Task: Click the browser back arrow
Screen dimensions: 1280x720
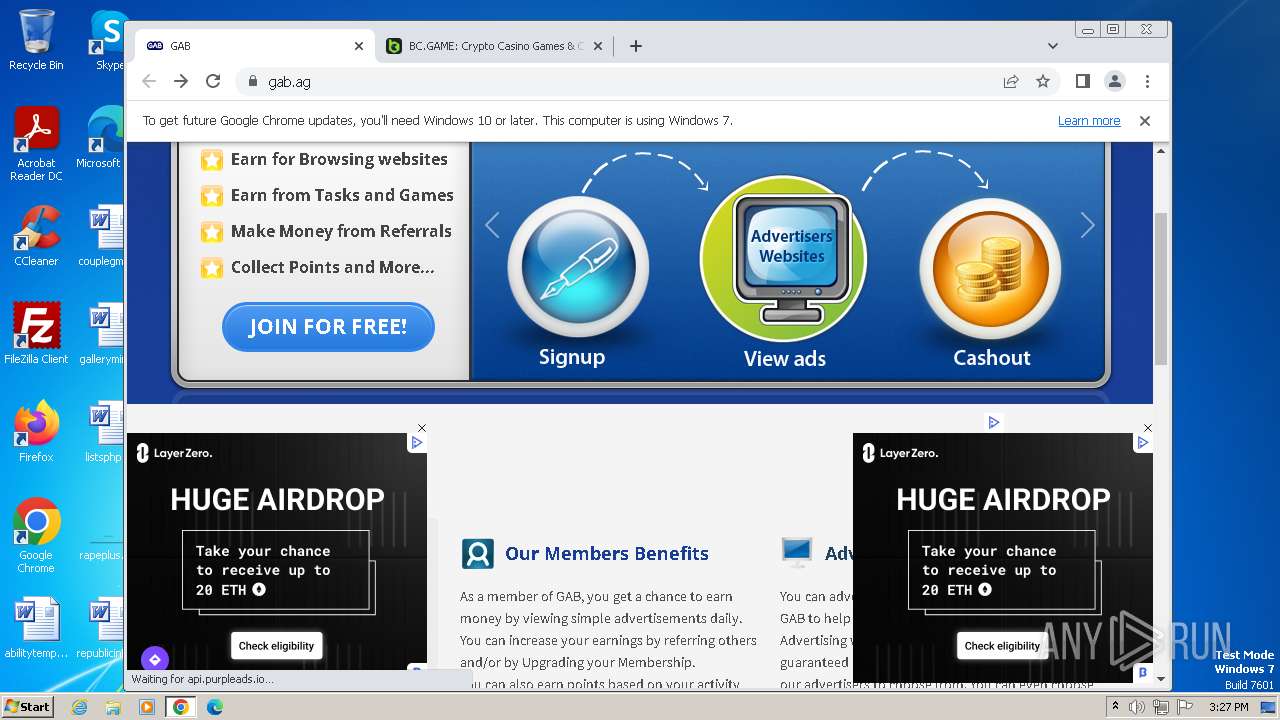Action: 149,81
